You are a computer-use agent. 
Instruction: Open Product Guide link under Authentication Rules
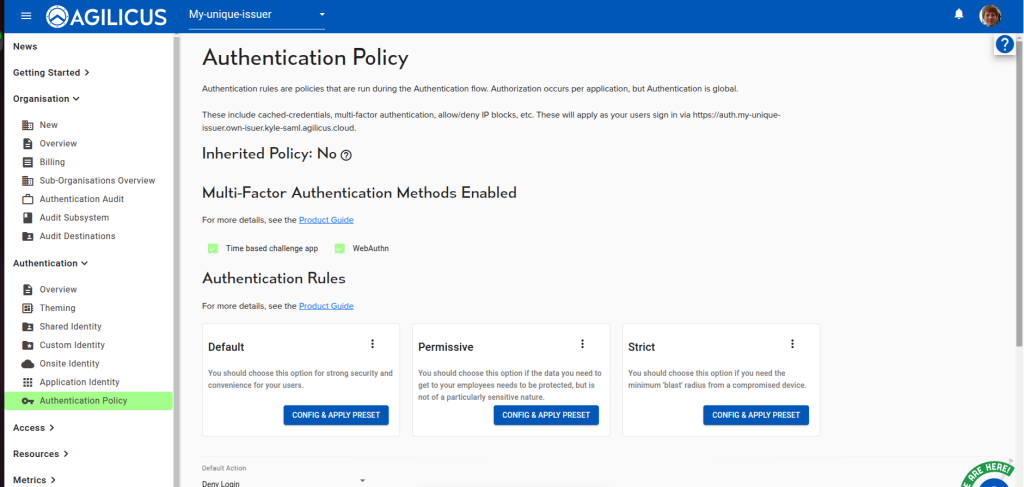pyautogui.click(x=326, y=306)
